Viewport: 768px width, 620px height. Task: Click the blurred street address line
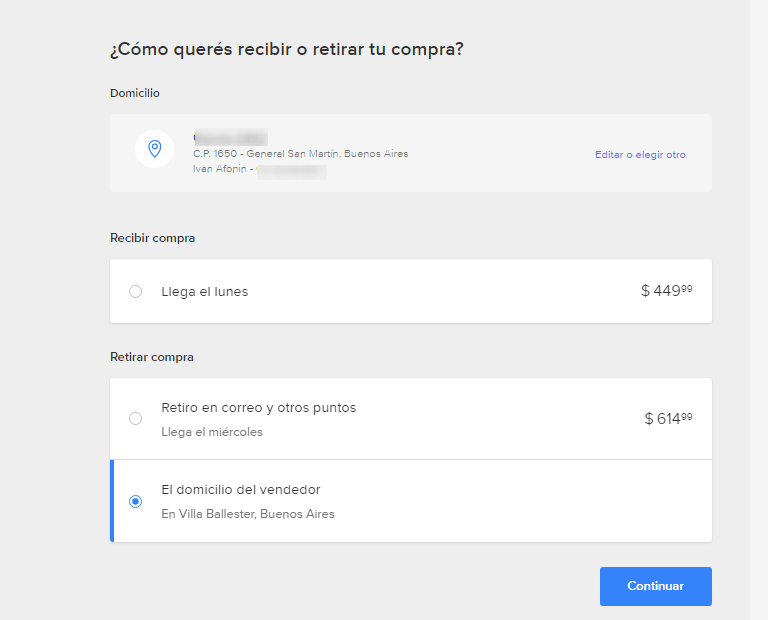coord(231,138)
